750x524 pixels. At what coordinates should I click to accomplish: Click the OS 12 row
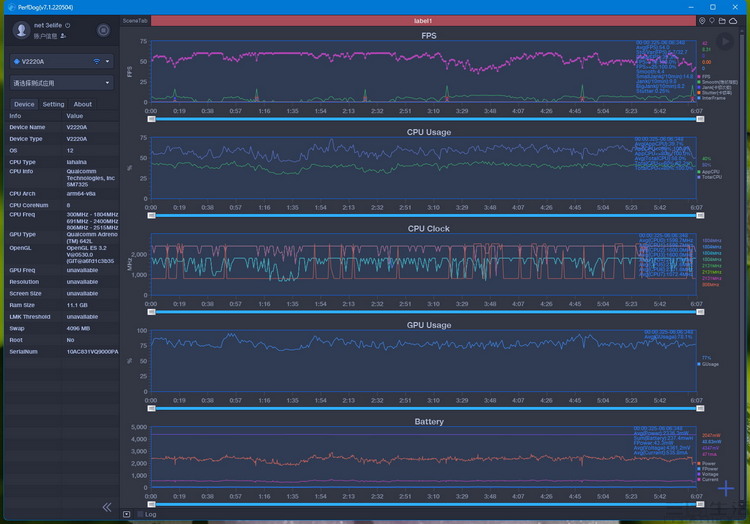click(62, 150)
